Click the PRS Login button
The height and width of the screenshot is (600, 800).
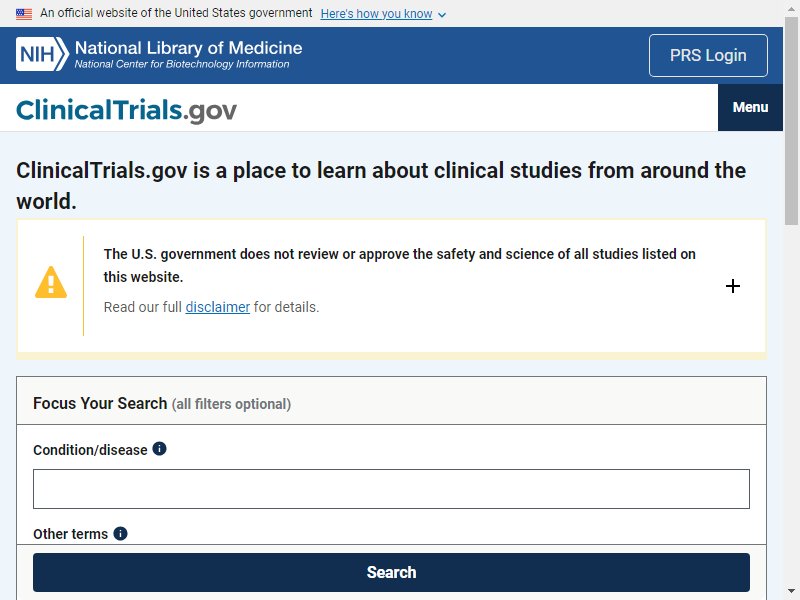pyautogui.click(x=708, y=55)
